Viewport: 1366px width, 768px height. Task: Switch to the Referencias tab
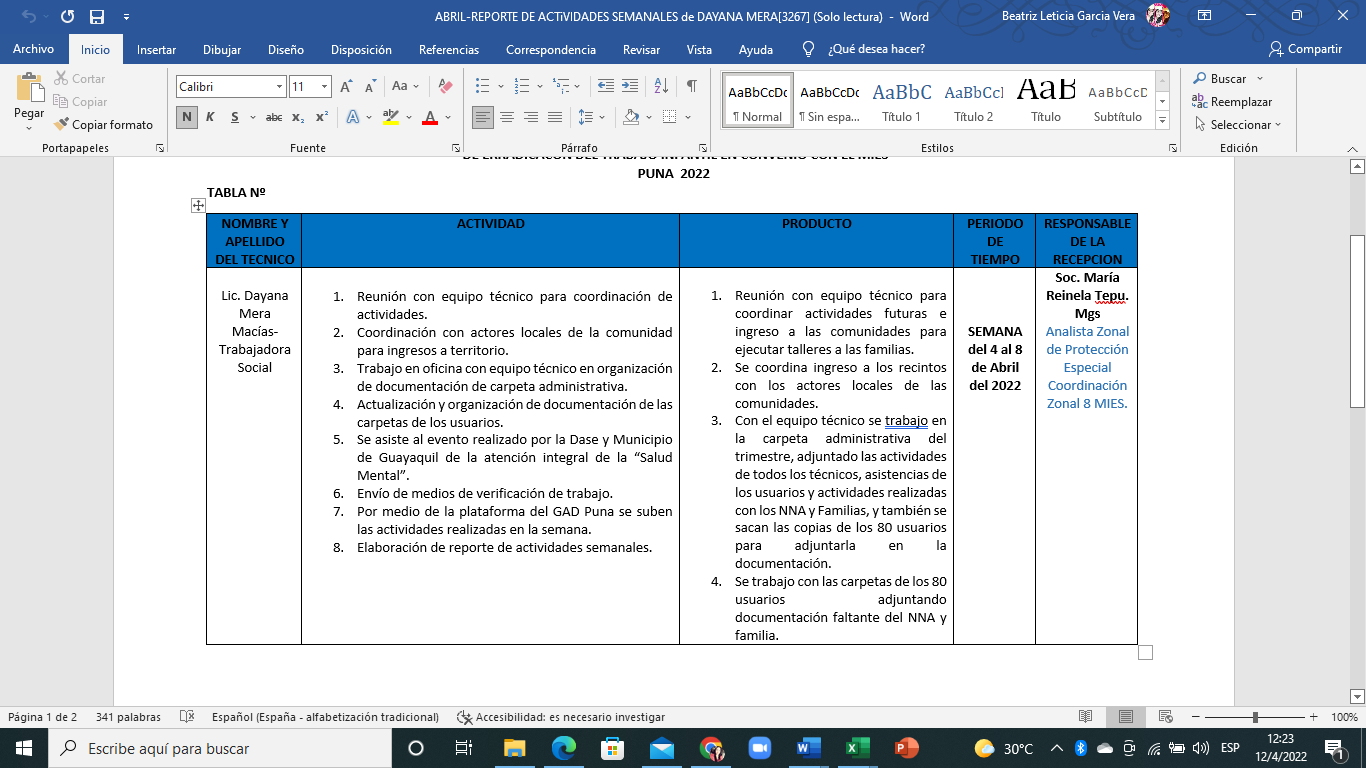tap(448, 49)
